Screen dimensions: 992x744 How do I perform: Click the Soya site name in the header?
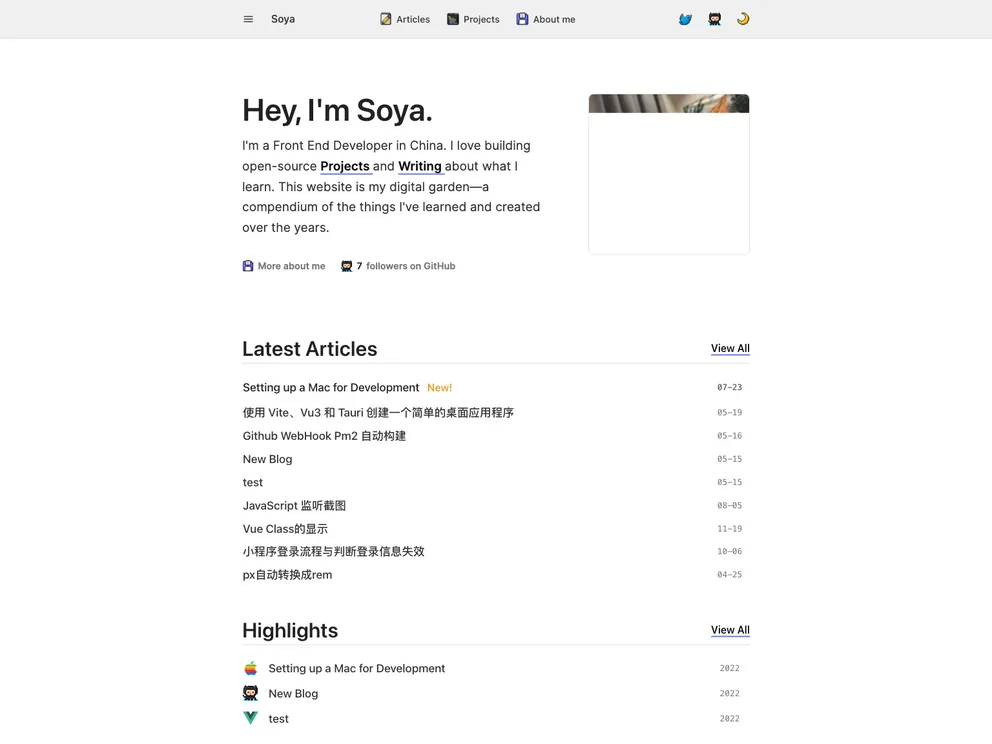[x=283, y=19]
